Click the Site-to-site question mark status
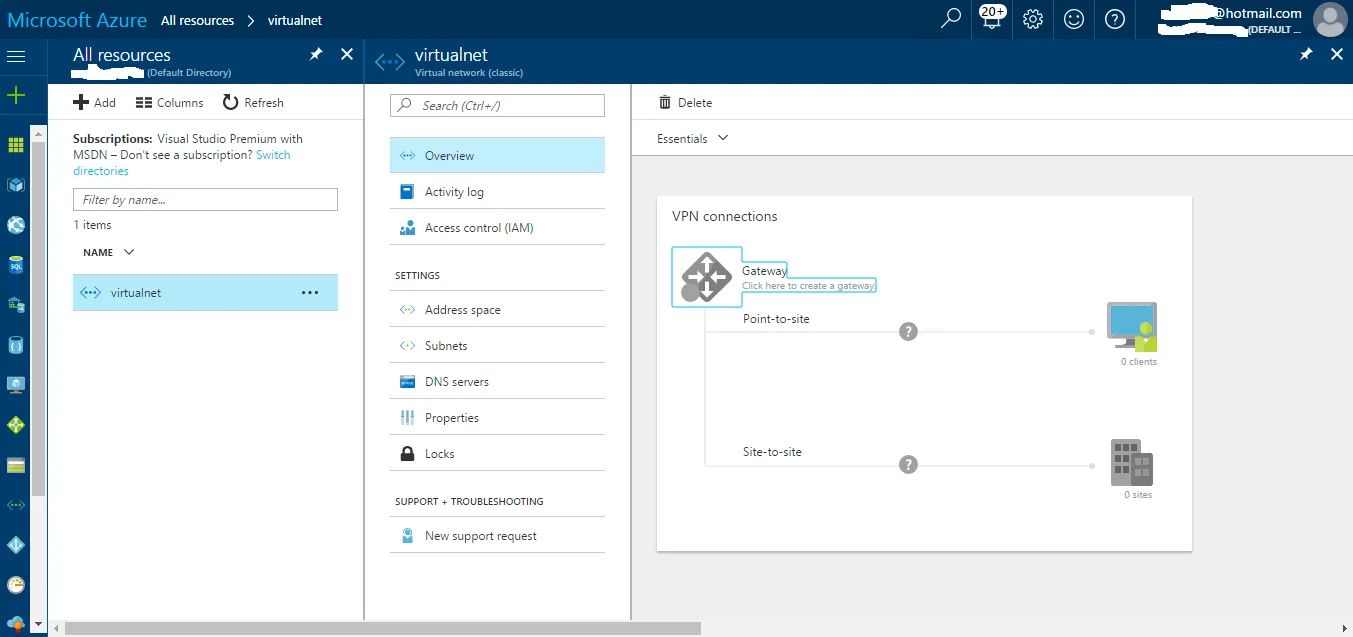This screenshot has width=1353, height=637. pos(908,464)
